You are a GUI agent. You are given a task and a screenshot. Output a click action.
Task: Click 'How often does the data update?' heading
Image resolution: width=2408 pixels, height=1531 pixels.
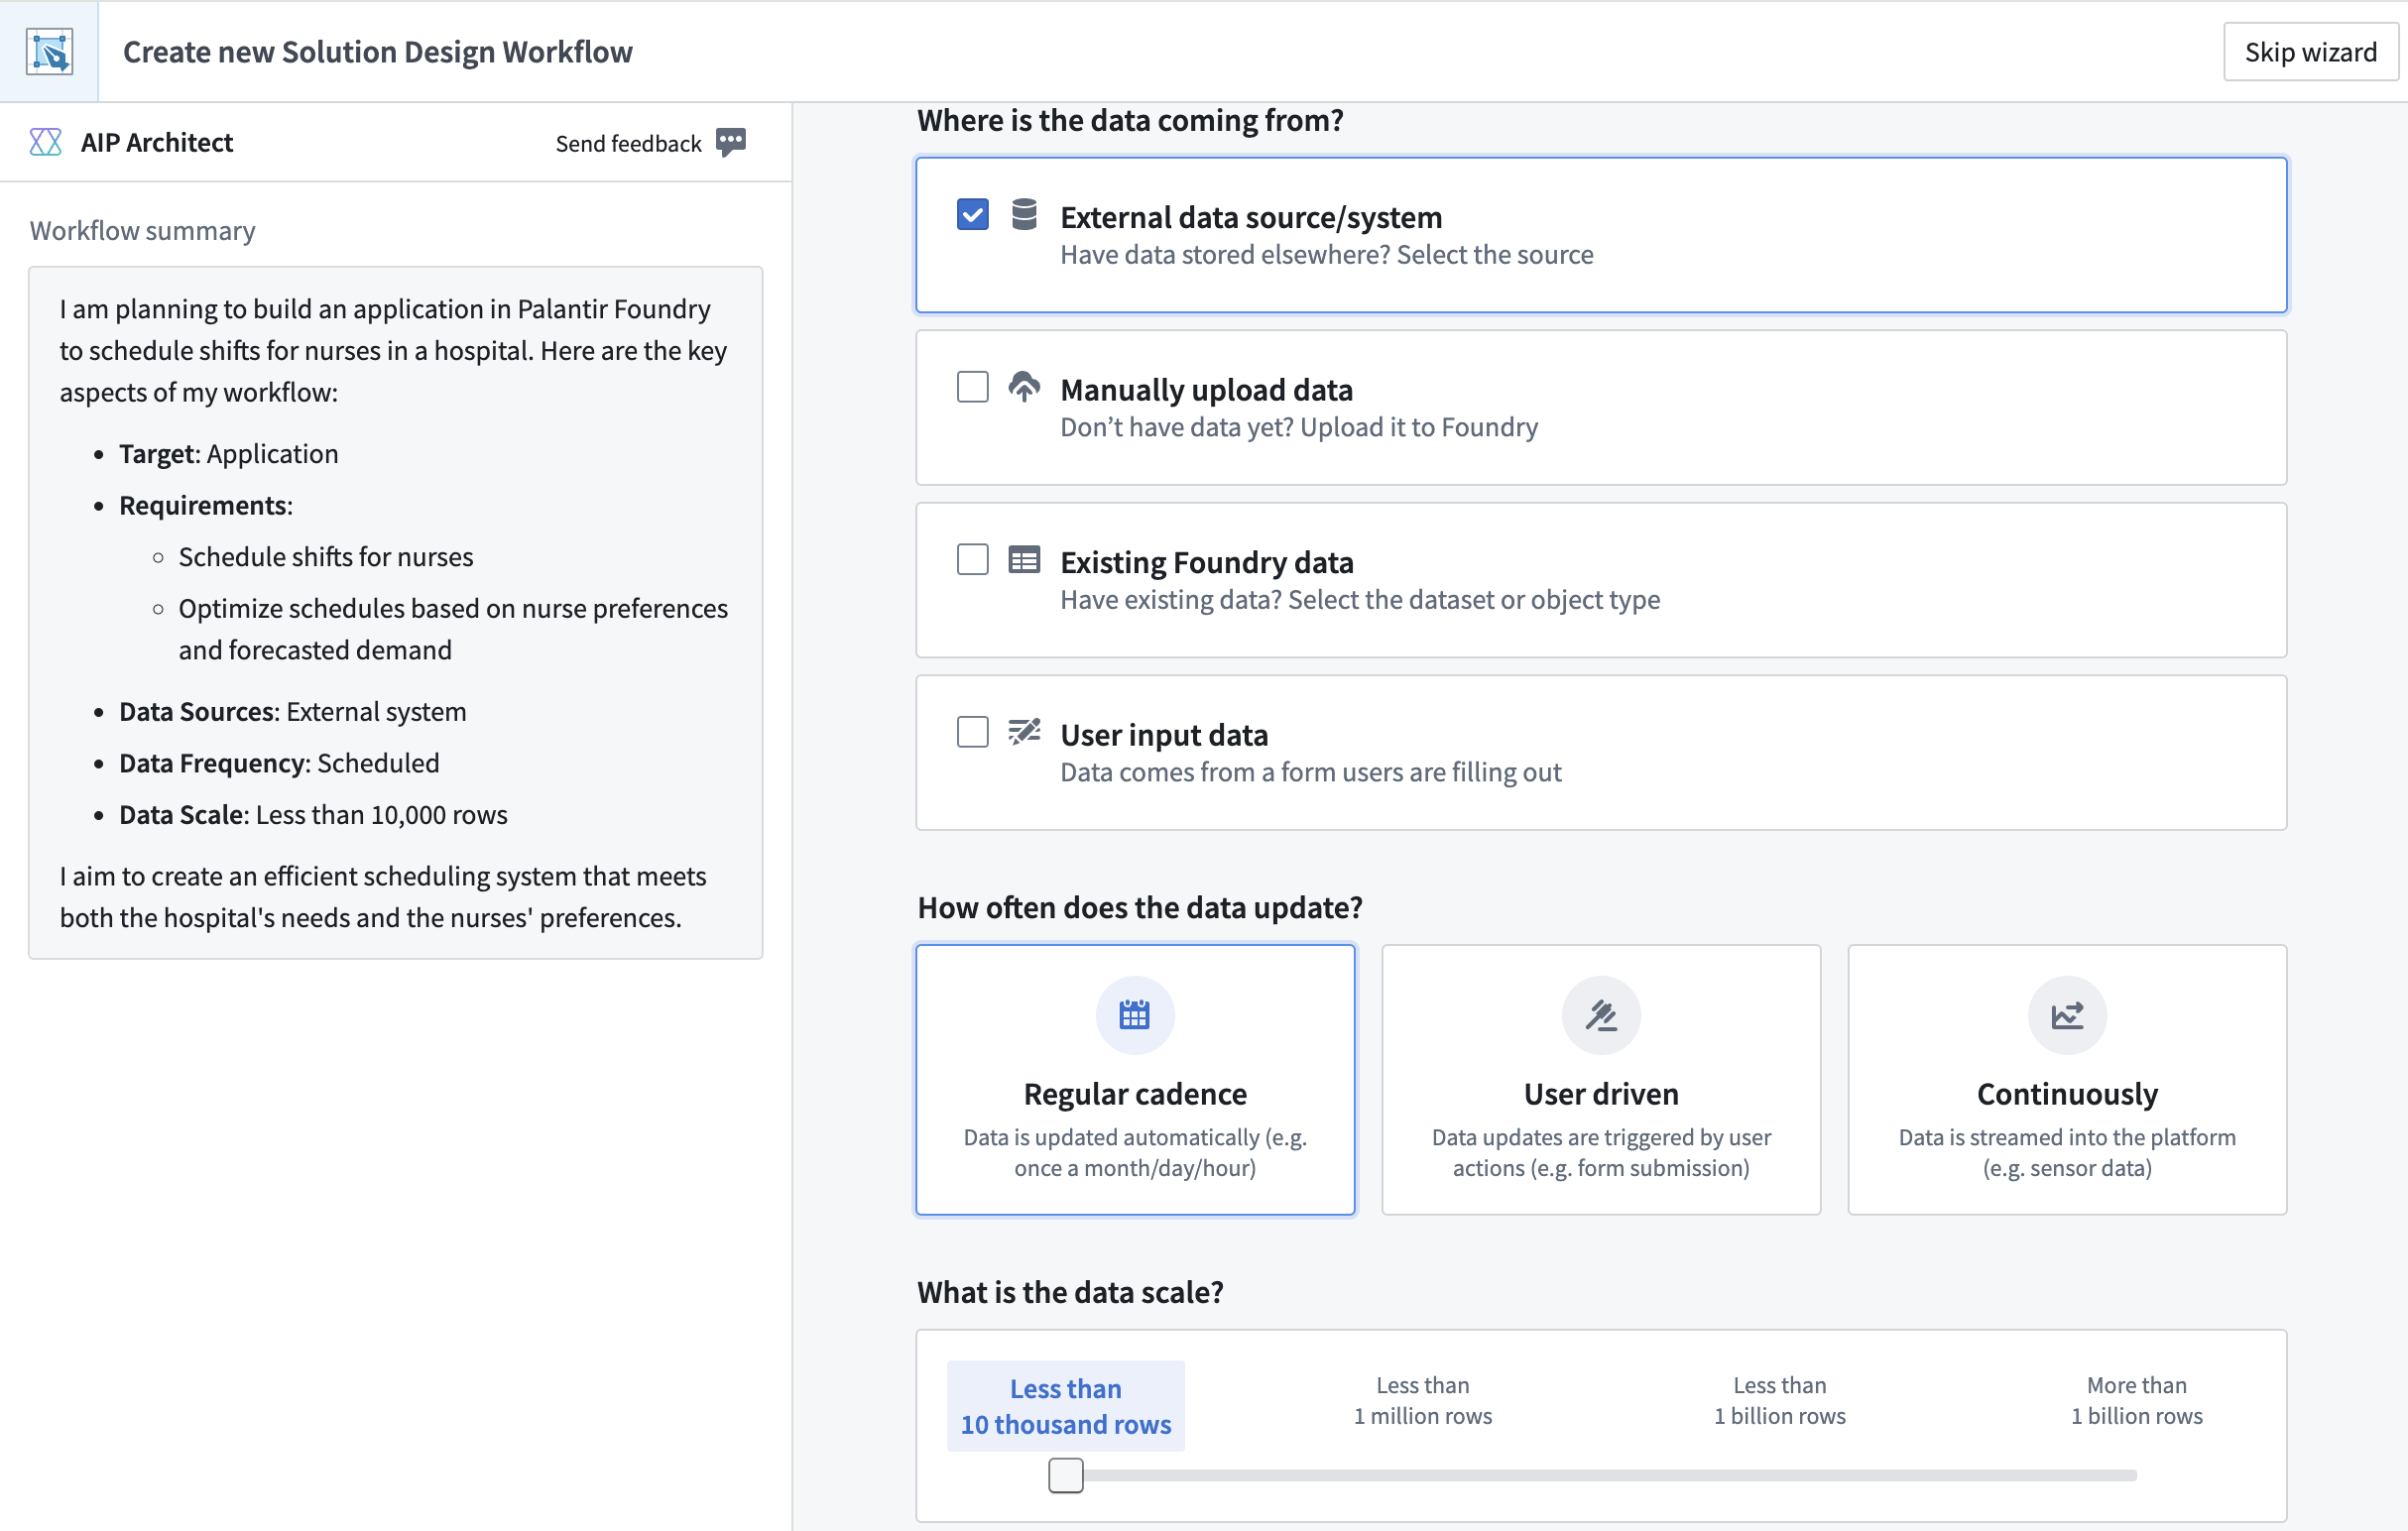point(1140,907)
